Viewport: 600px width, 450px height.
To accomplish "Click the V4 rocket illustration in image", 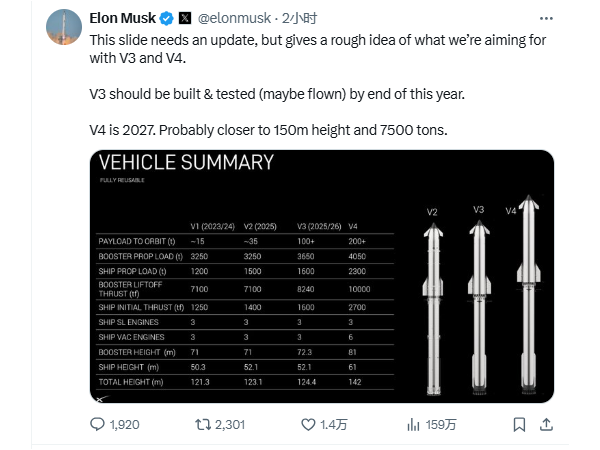I will pyautogui.click(x=528, y=295).
